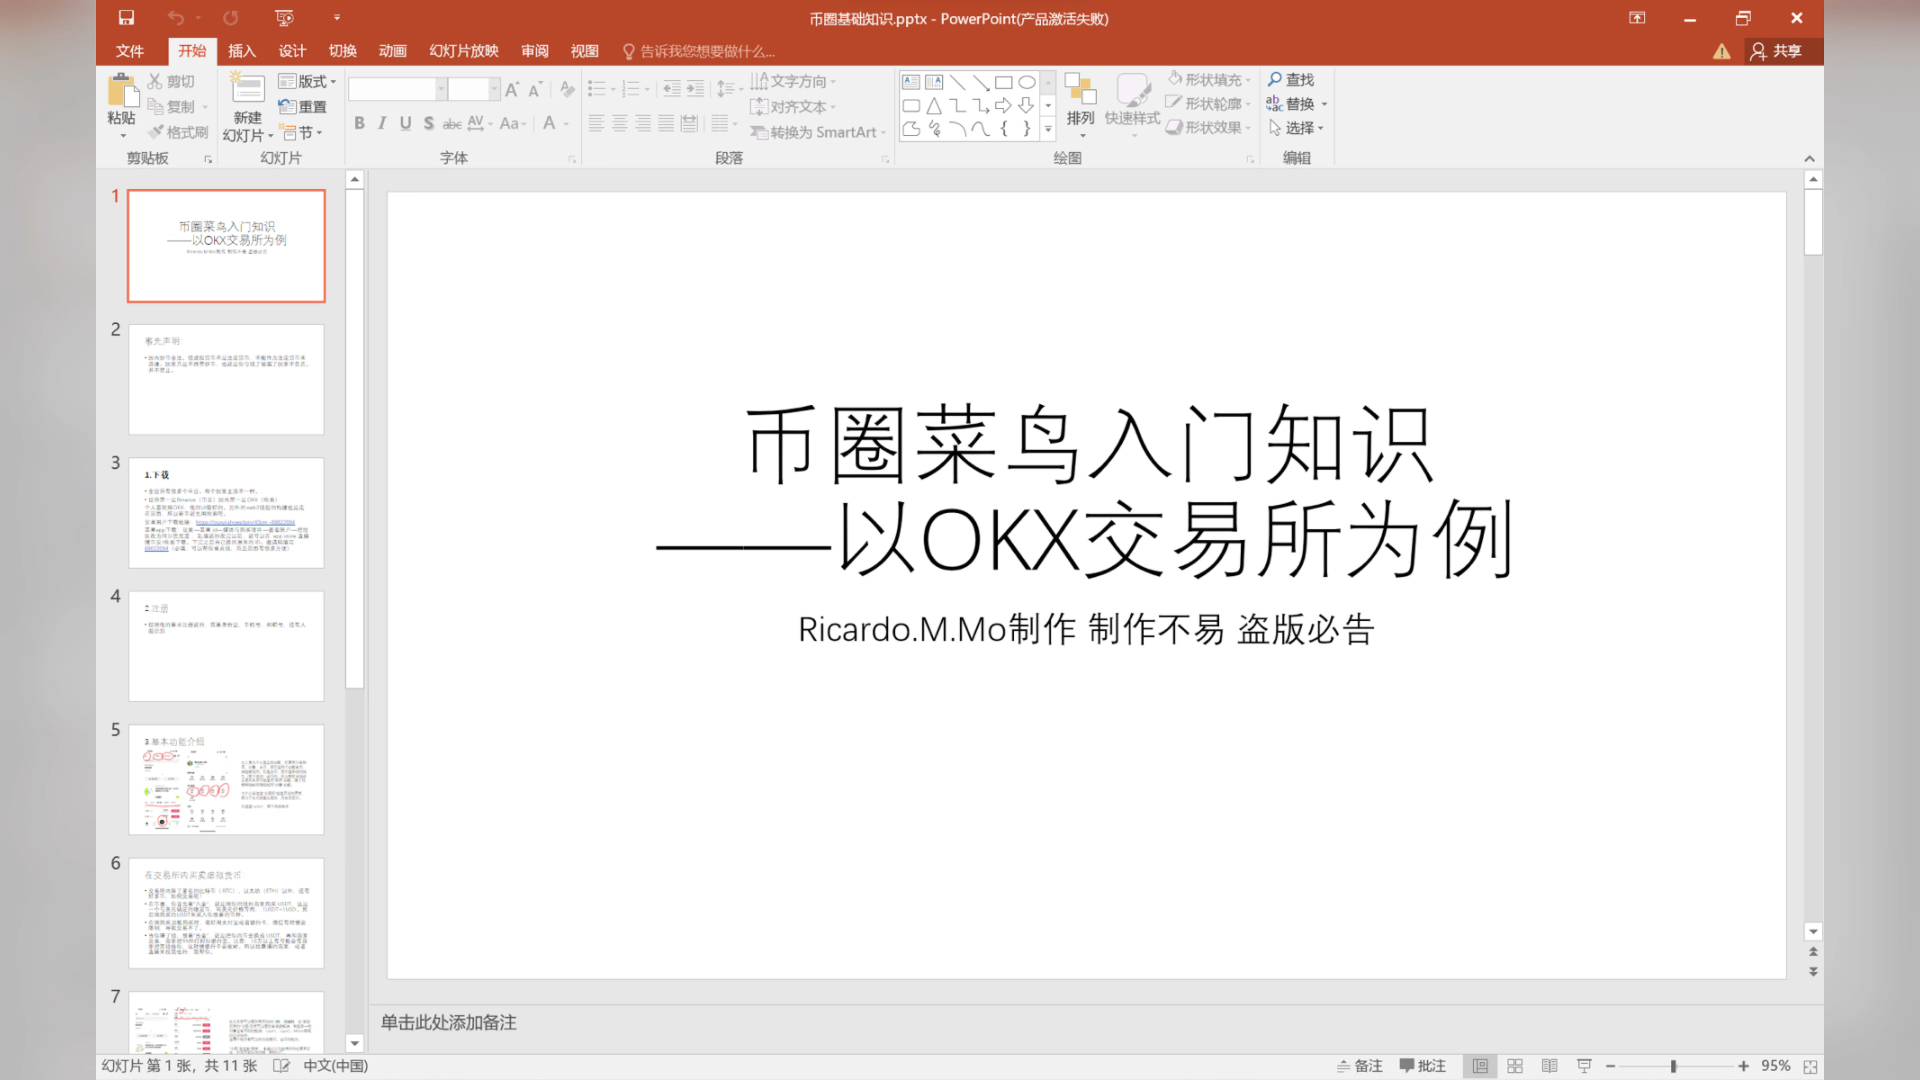This screenshot has width=1920, height=1080.
Task: Toggle Bold formatting
Action: (359, 123)
